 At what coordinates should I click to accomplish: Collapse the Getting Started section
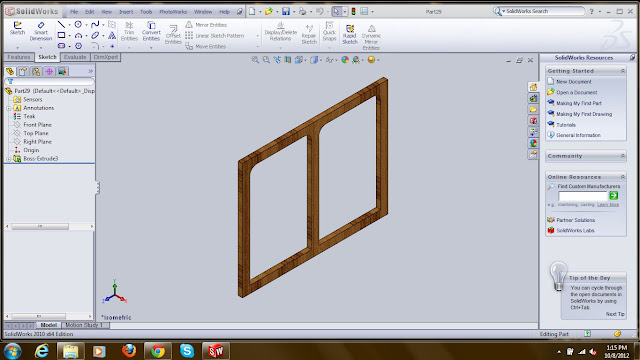click(623, 71)
